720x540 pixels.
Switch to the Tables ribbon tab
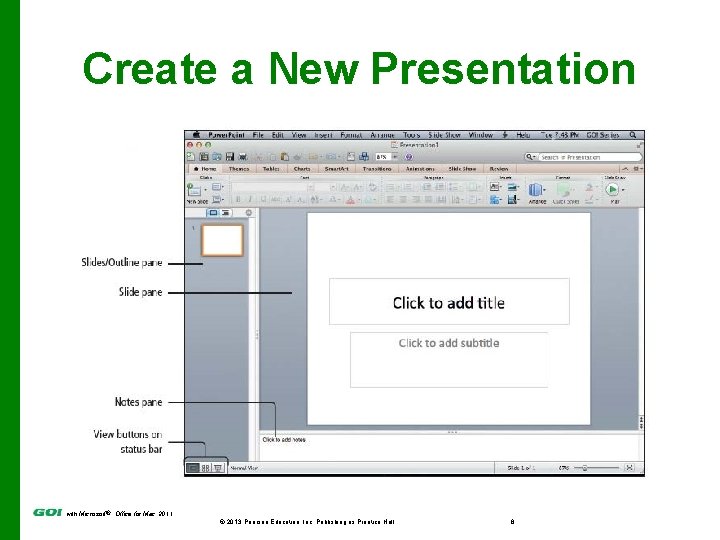point(271,169)
